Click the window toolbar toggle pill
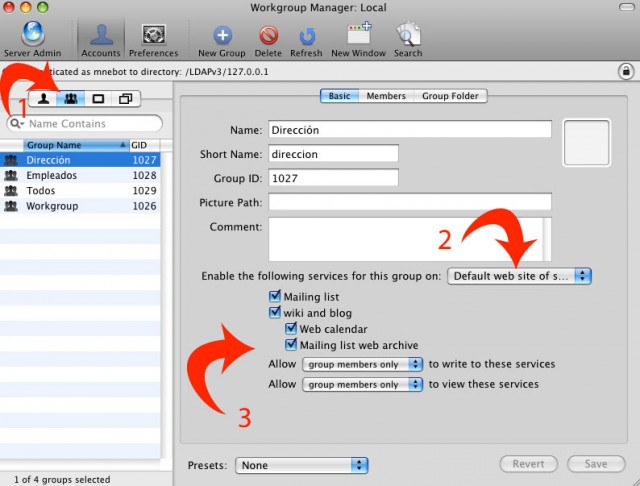The height and width of the screenshot is (486, 640). point(627,7)
